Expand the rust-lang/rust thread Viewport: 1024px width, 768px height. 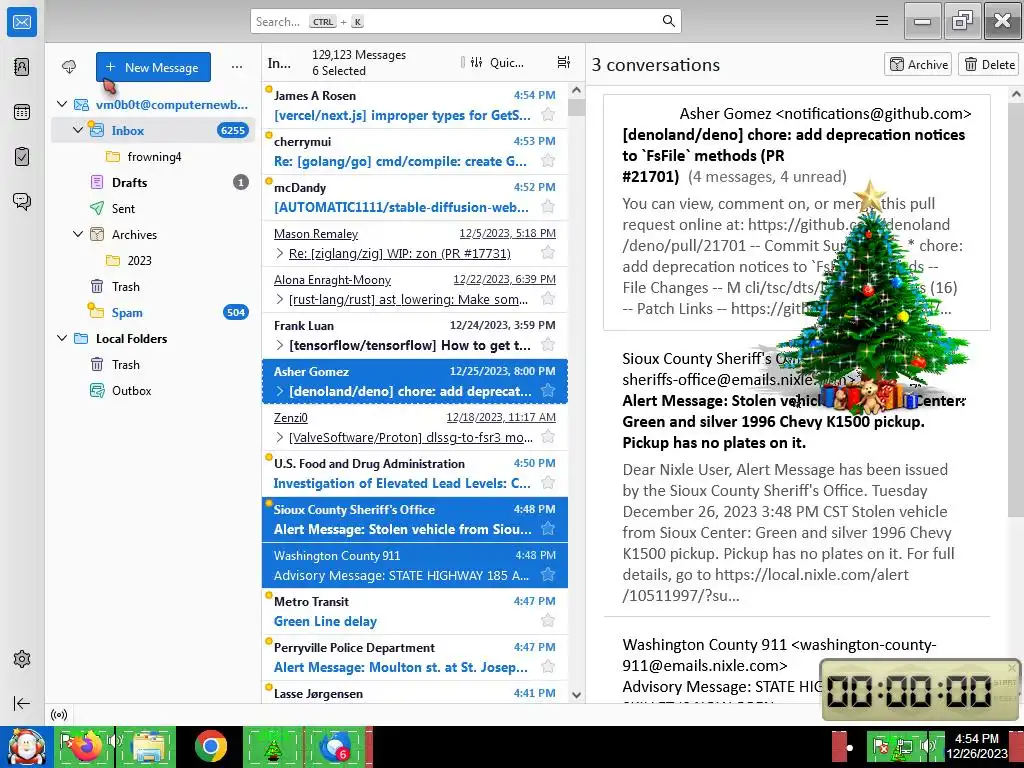[280, 299]
